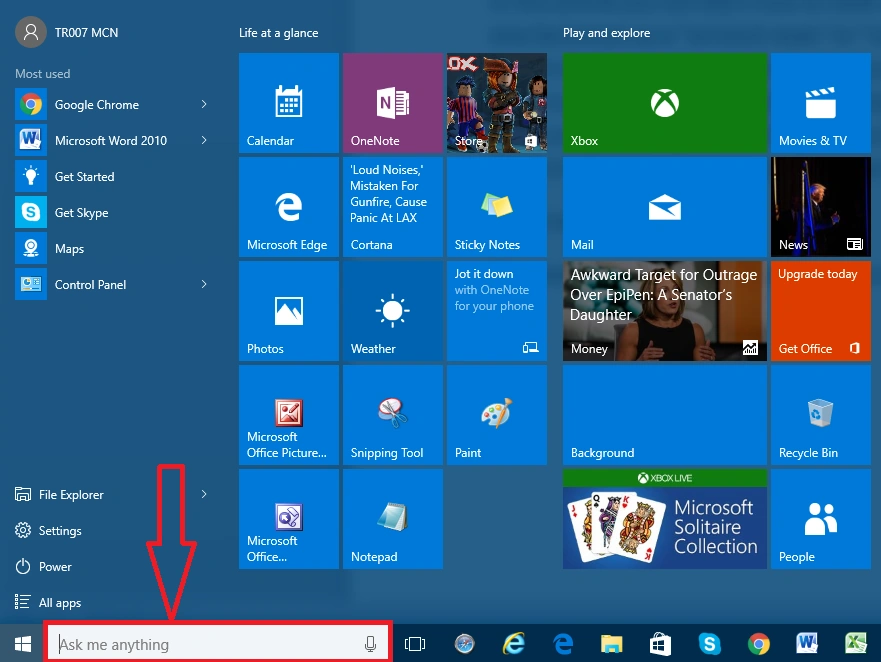The height and width of the screenshot is (662, 881).
Task: Open Excel from the taskbar
Action: (856, 644)
